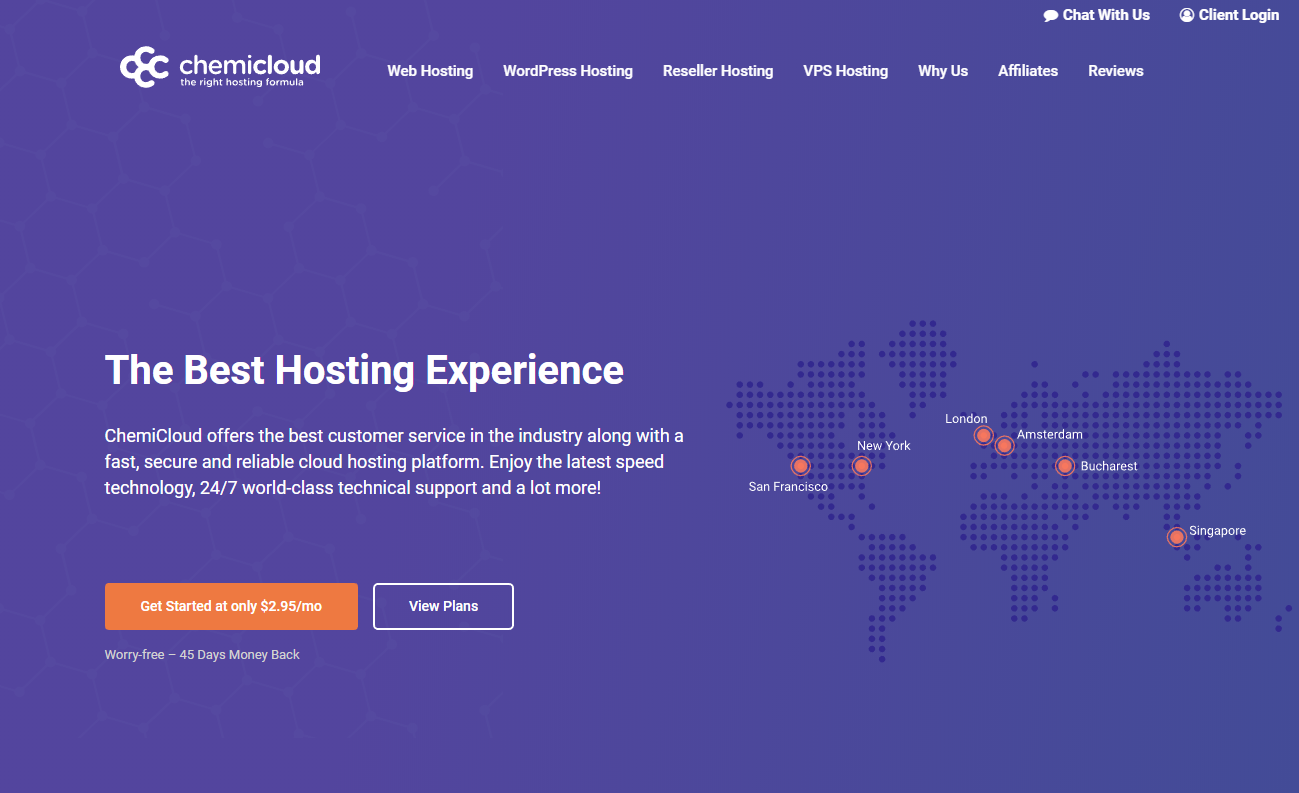Image resolution: width=1299 pixels, height=793 pixels.
Task: Visit the Affiliates page
Action: (x=1027, y=71)
